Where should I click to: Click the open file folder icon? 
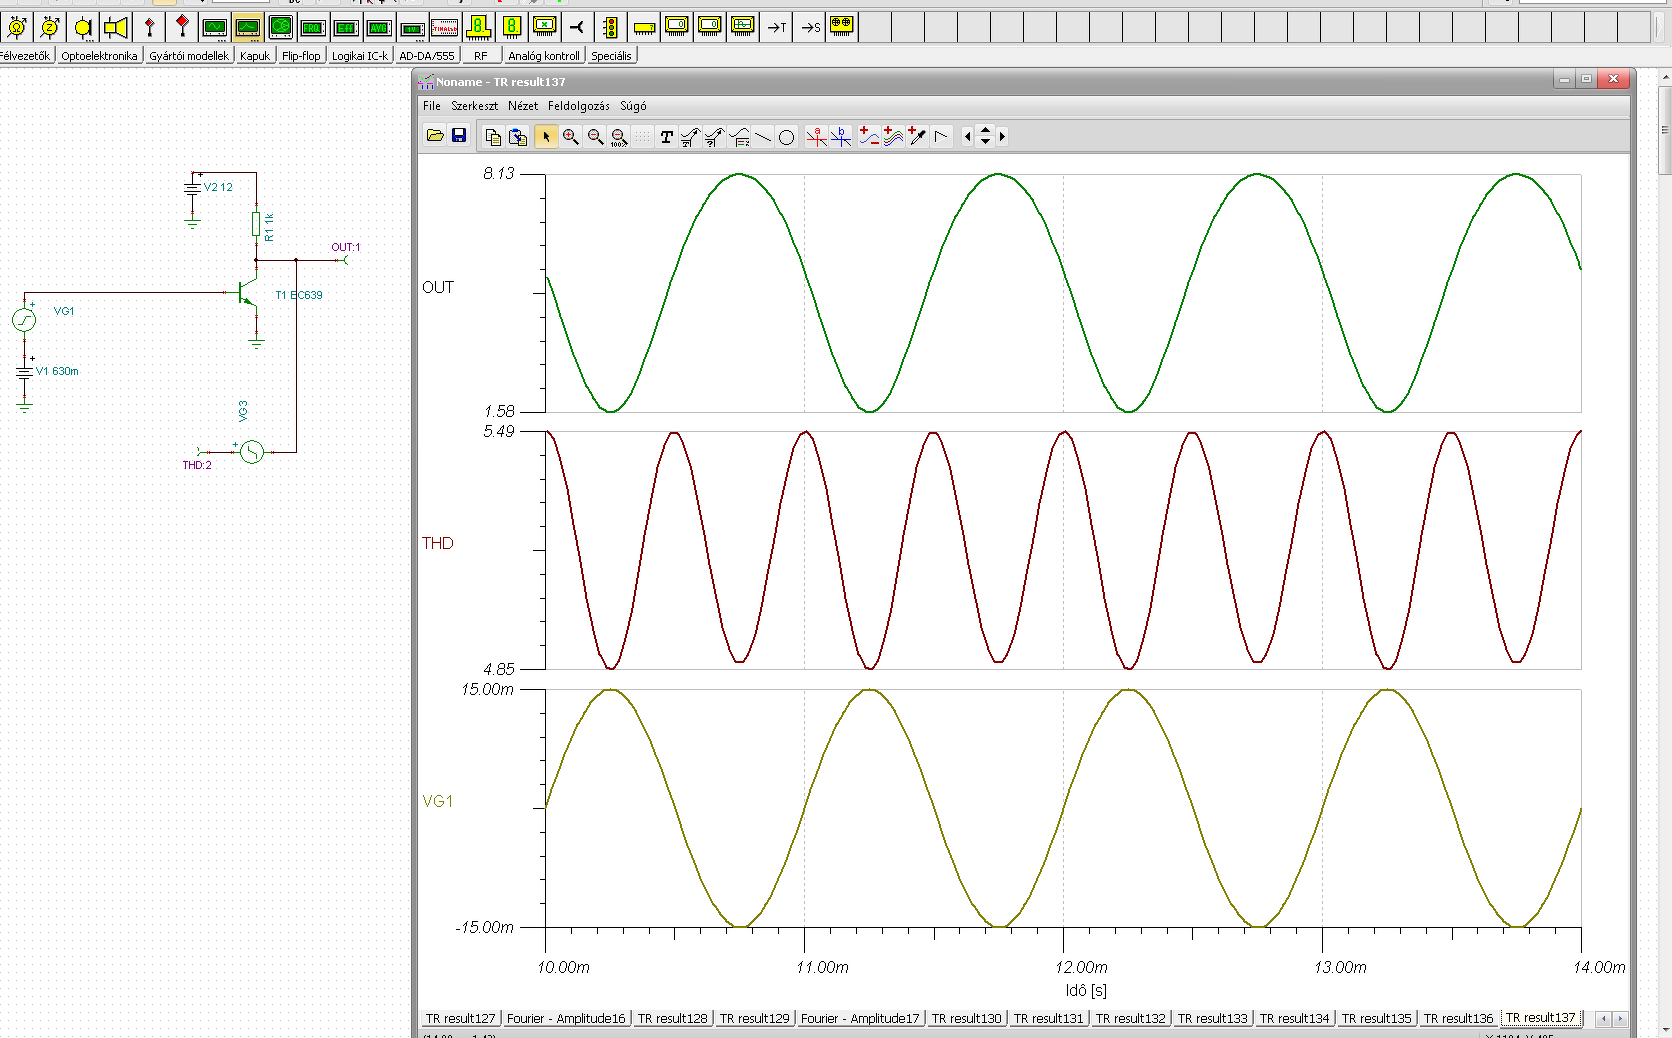(x=435, y=136)
